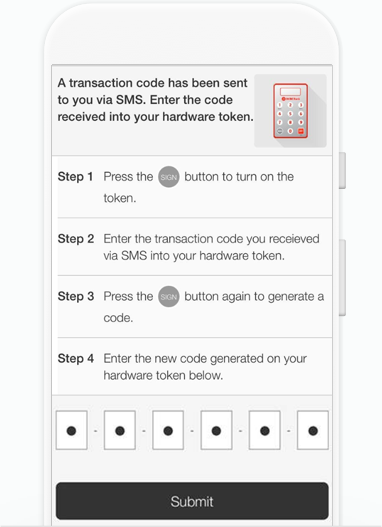Click the Step 1 label
This screenshot has height=527, width=382.
click(x=75, y=176)
